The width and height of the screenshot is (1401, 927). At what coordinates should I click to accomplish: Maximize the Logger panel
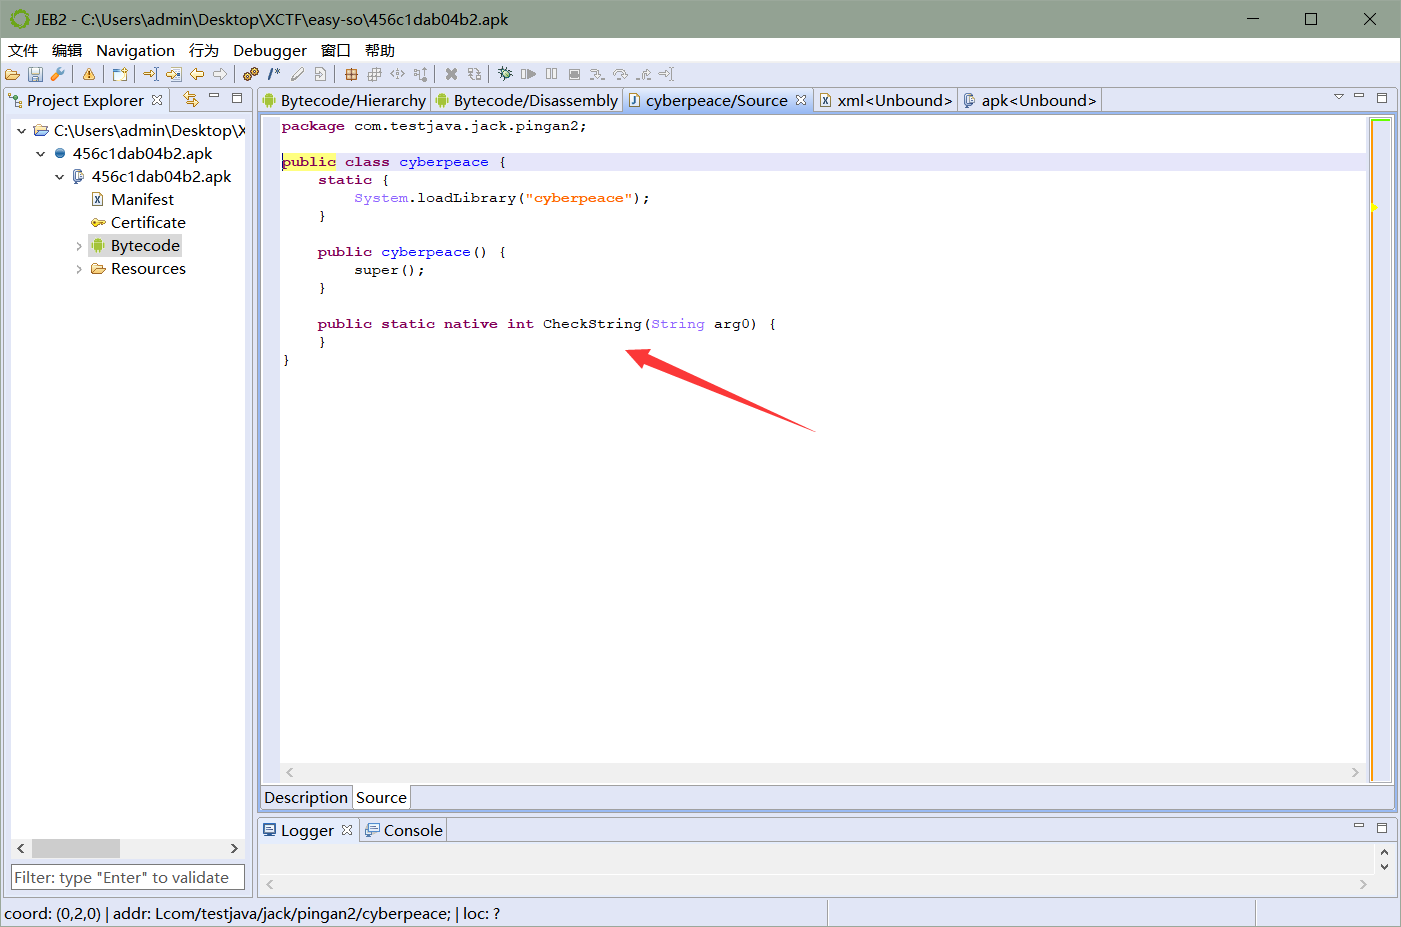point(1382,828)
